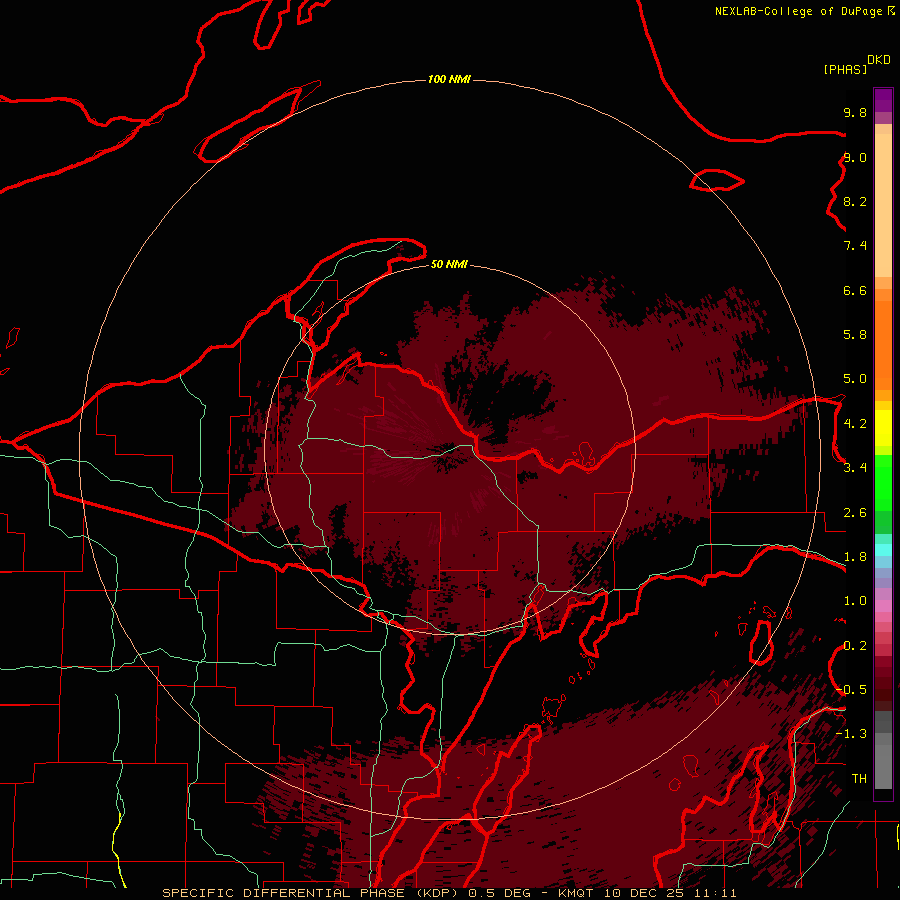Click the 5.8 value on color scale
Viewport: 900px width, 900px height.
(855, 335)
